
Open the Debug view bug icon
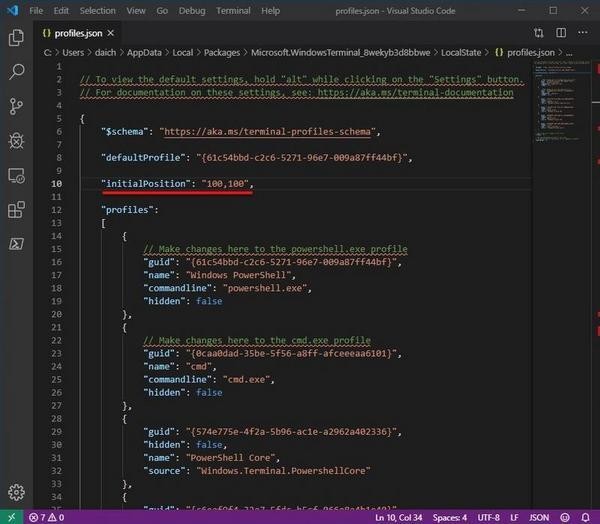pyautogui.click(x=16, y=141)
